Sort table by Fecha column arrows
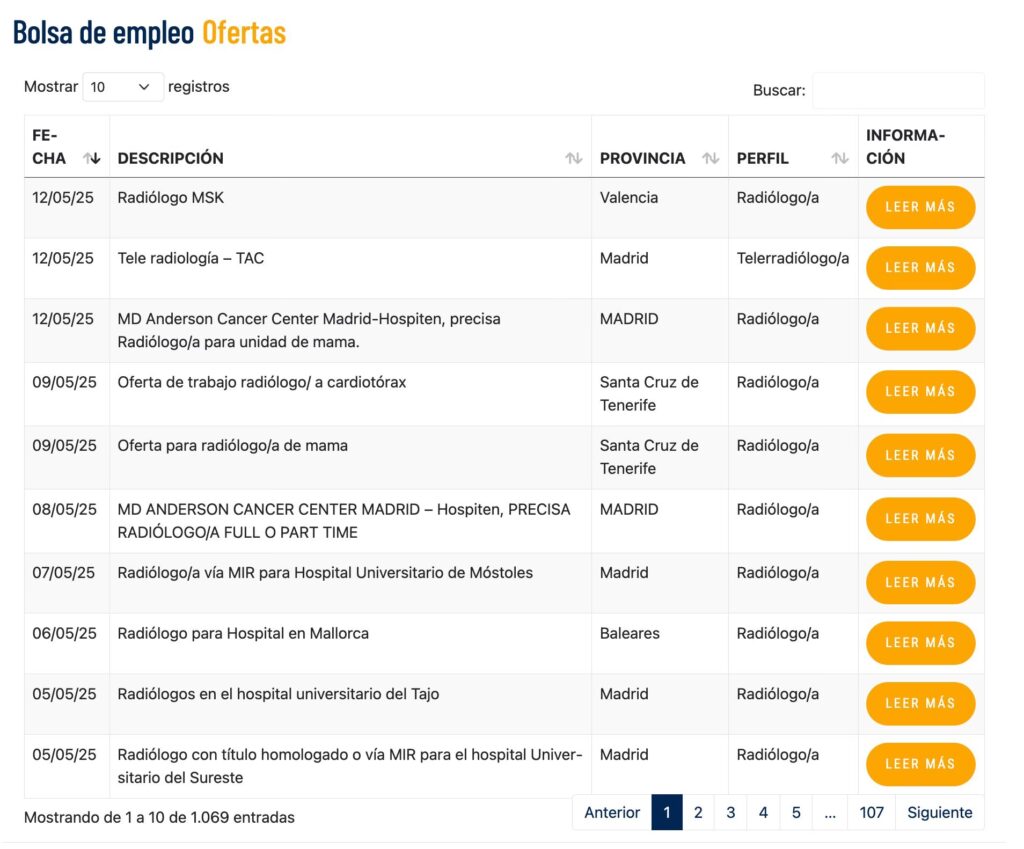This screenshot has width=1024, height=849. tap(92, 158)
